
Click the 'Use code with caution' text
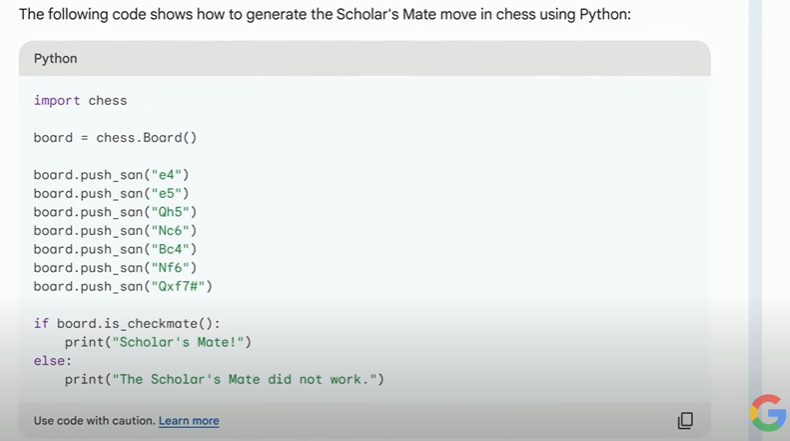[x=94, y=421]
